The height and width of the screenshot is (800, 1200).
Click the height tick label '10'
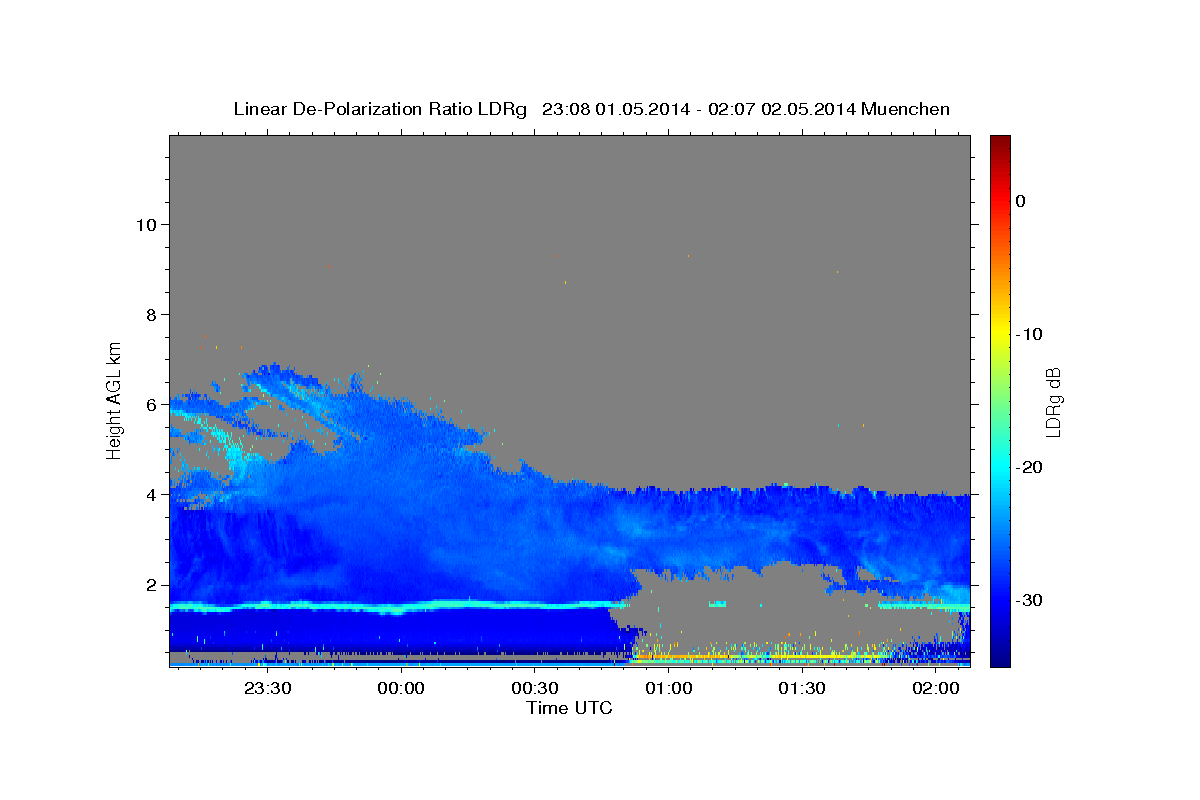(x=145, y=224)
